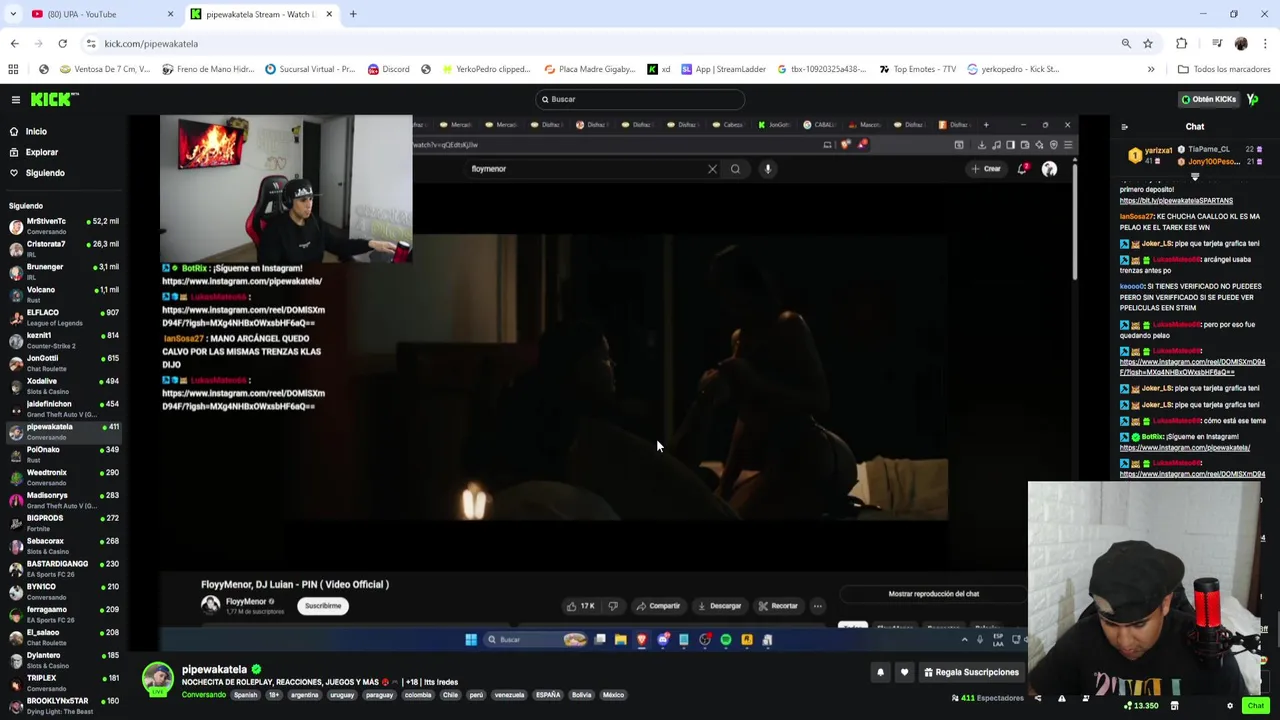This screenshot has width=1280, height=720.
Task: Go back in browser history
Action: tap(14, 43)
